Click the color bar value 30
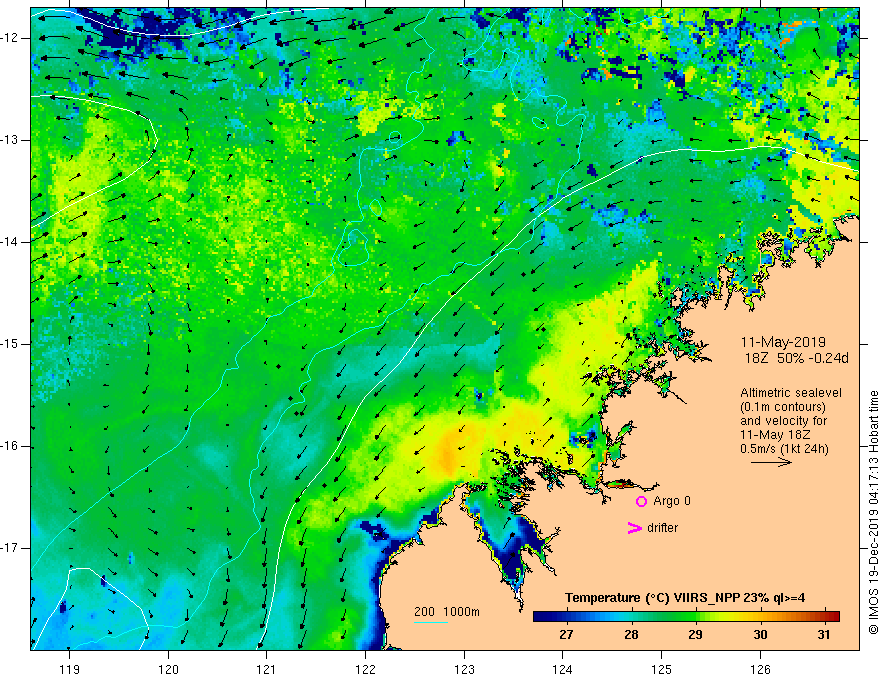This screenshot has width=880, height=680. click(760, 635)
